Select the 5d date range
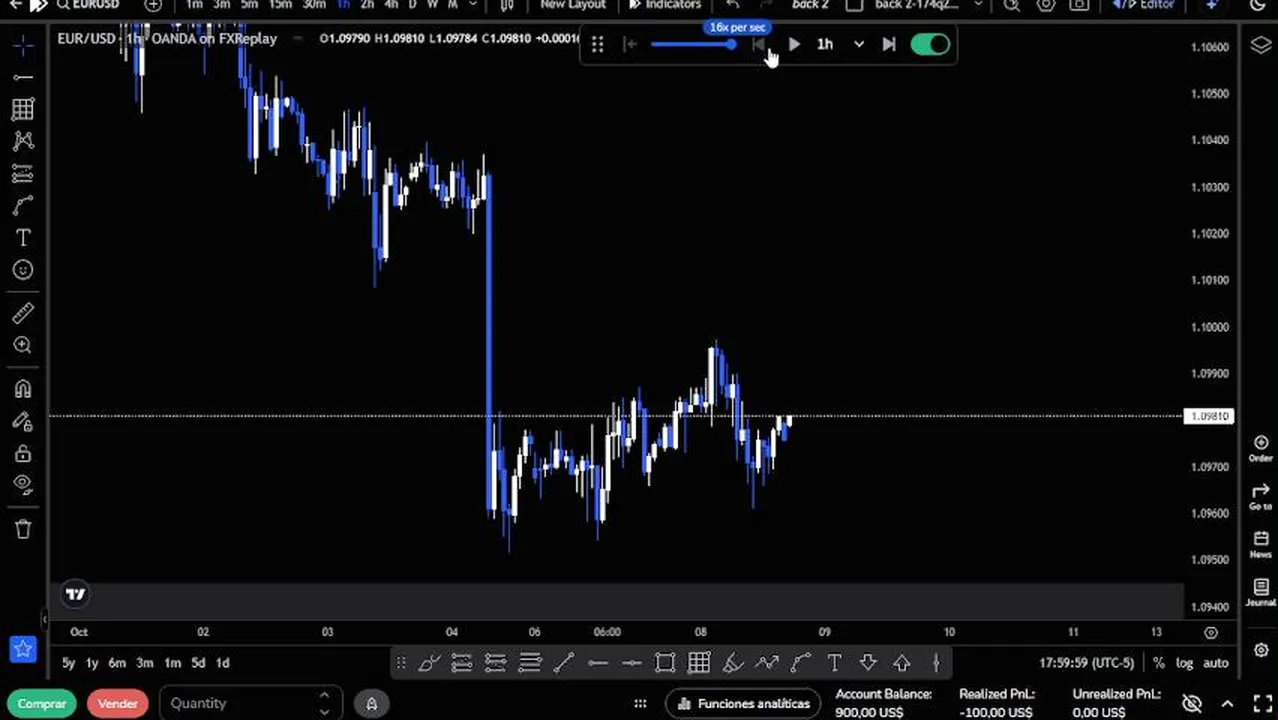This screenshot has width=1278, height=720. [x=198, y=663]
